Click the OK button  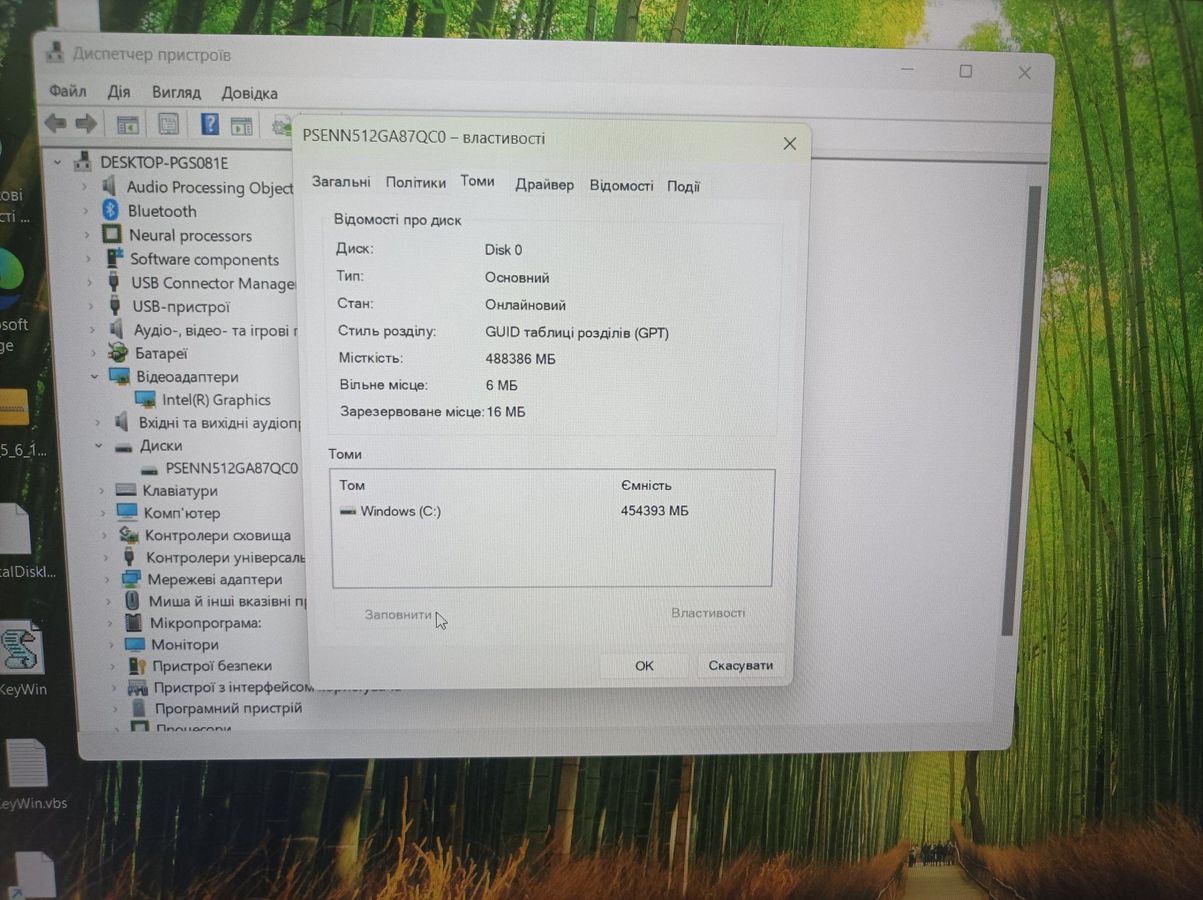pyautogui.click(x=644, y=665)
